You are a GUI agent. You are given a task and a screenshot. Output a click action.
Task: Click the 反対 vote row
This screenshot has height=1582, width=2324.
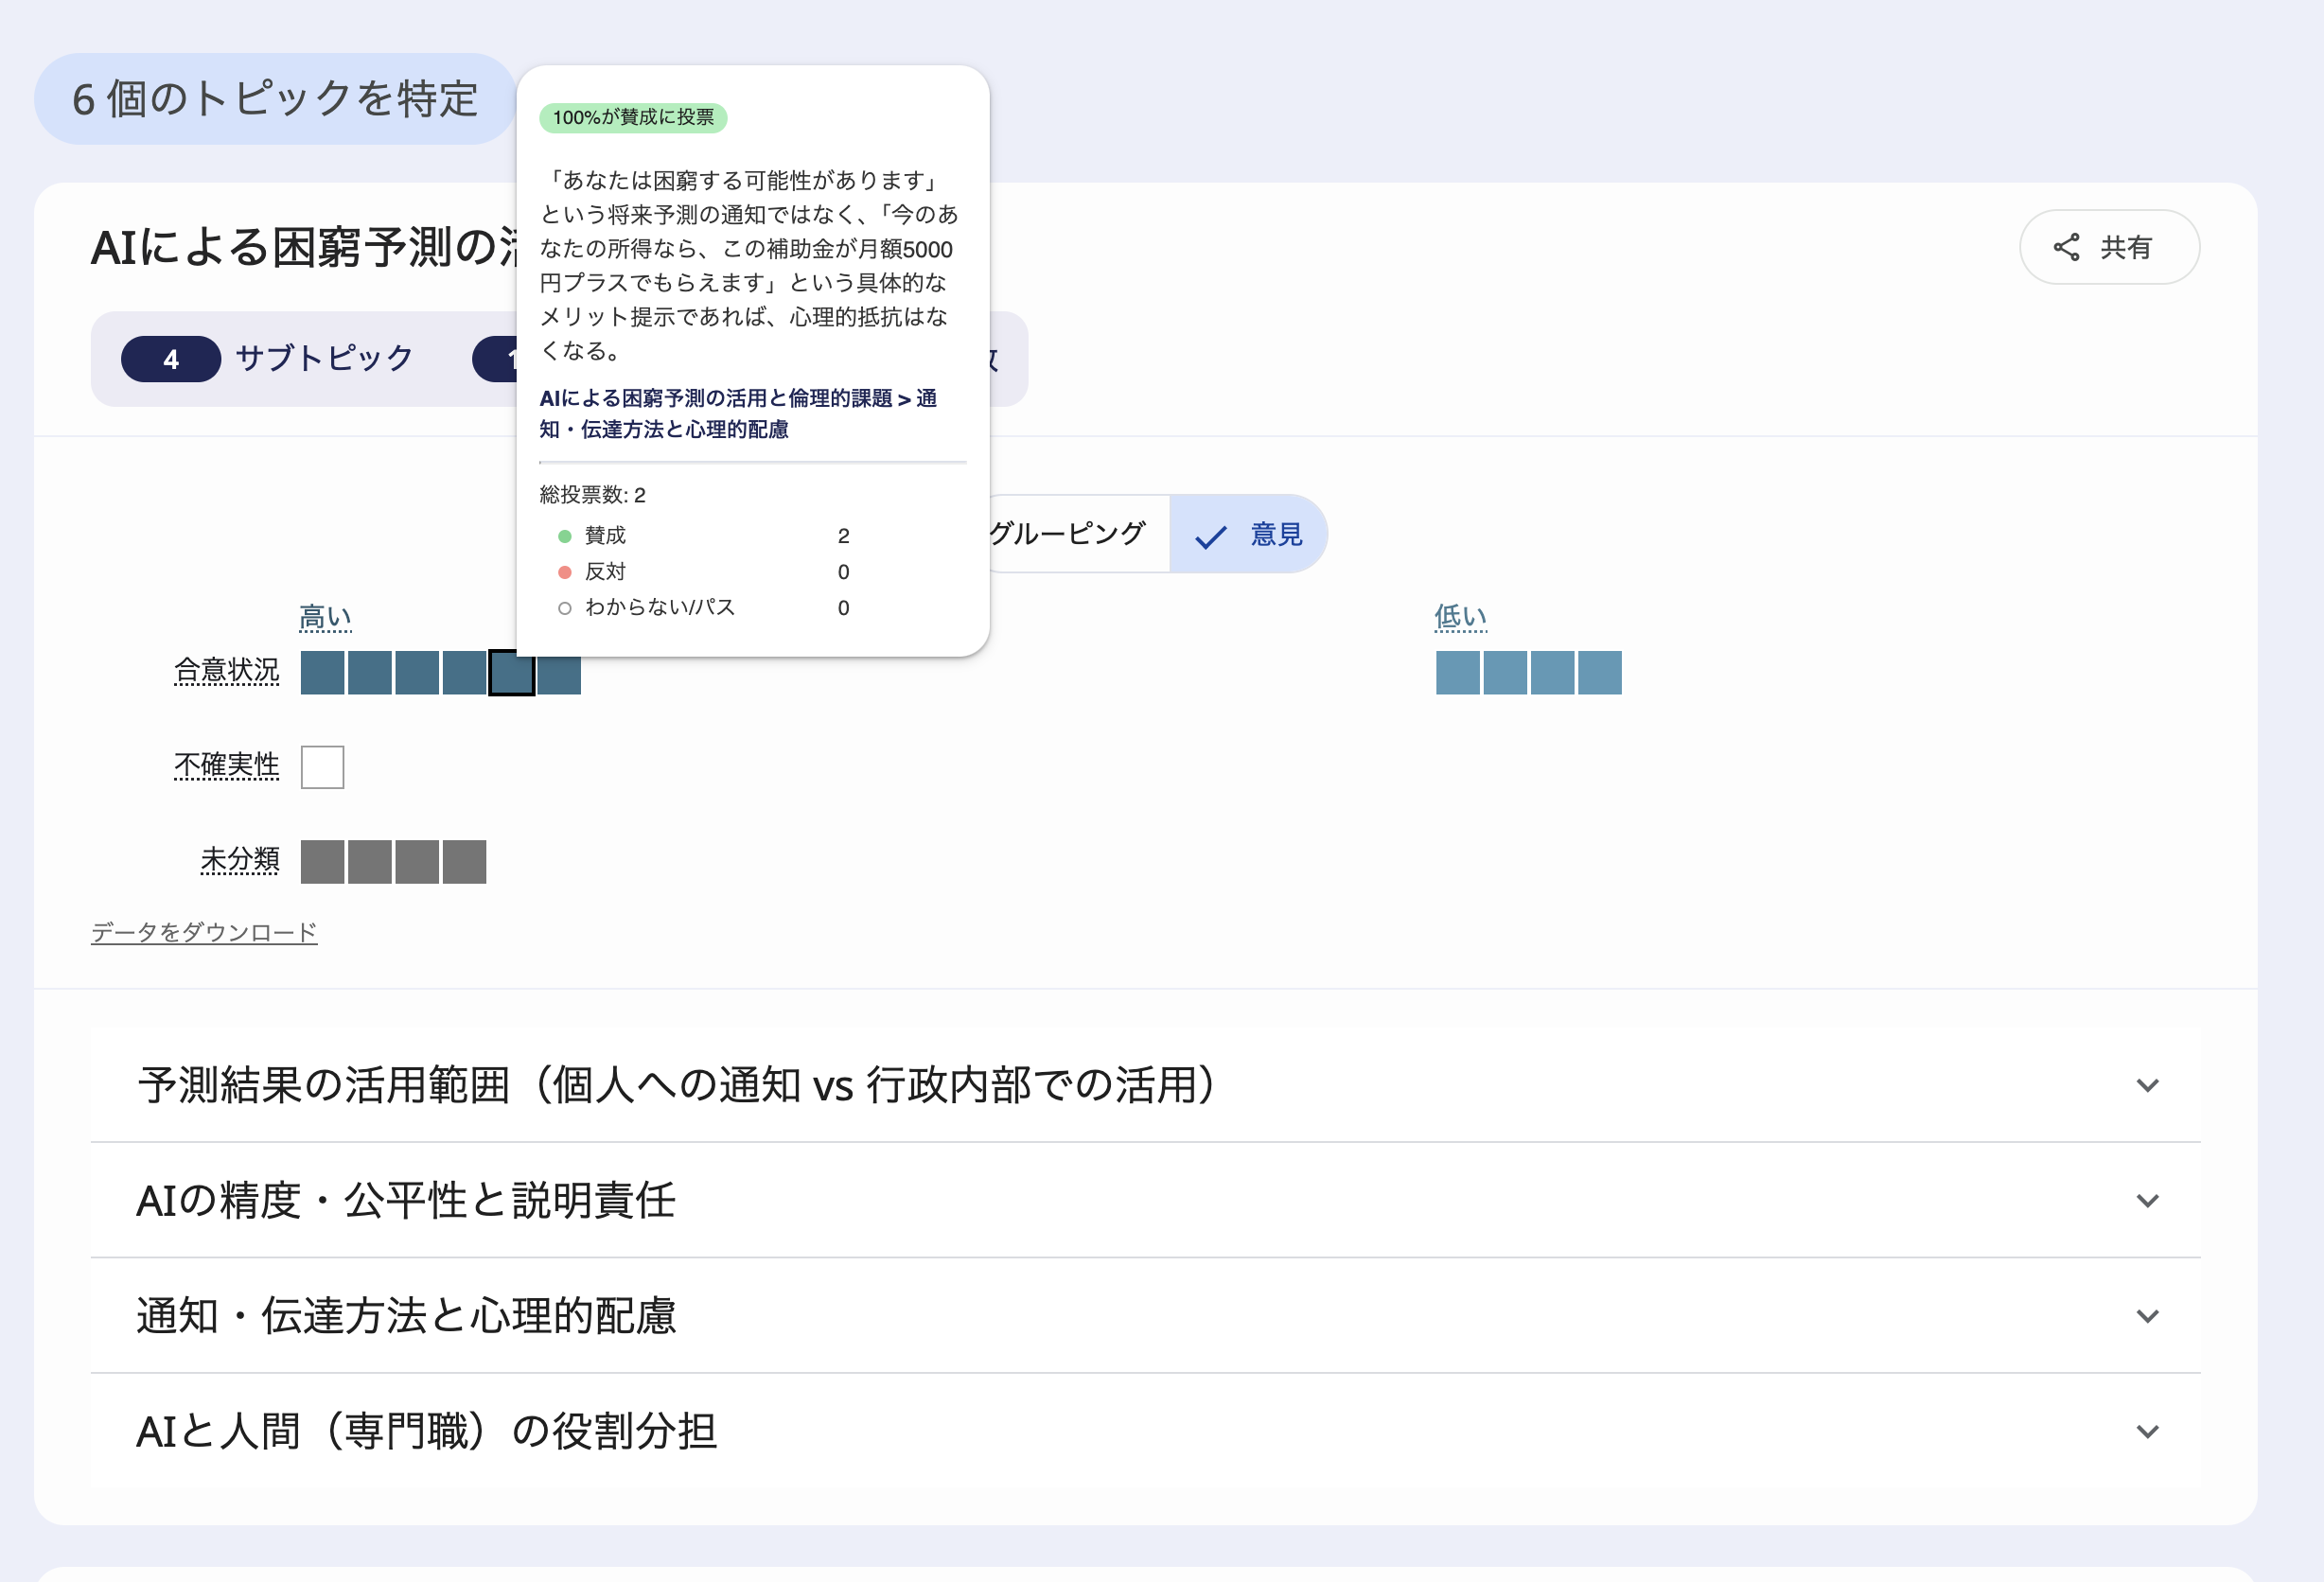704,572
